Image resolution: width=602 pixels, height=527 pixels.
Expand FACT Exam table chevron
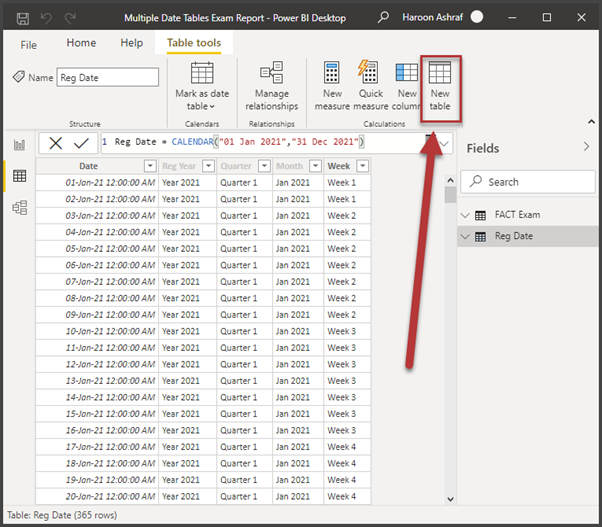pos(465,215)
